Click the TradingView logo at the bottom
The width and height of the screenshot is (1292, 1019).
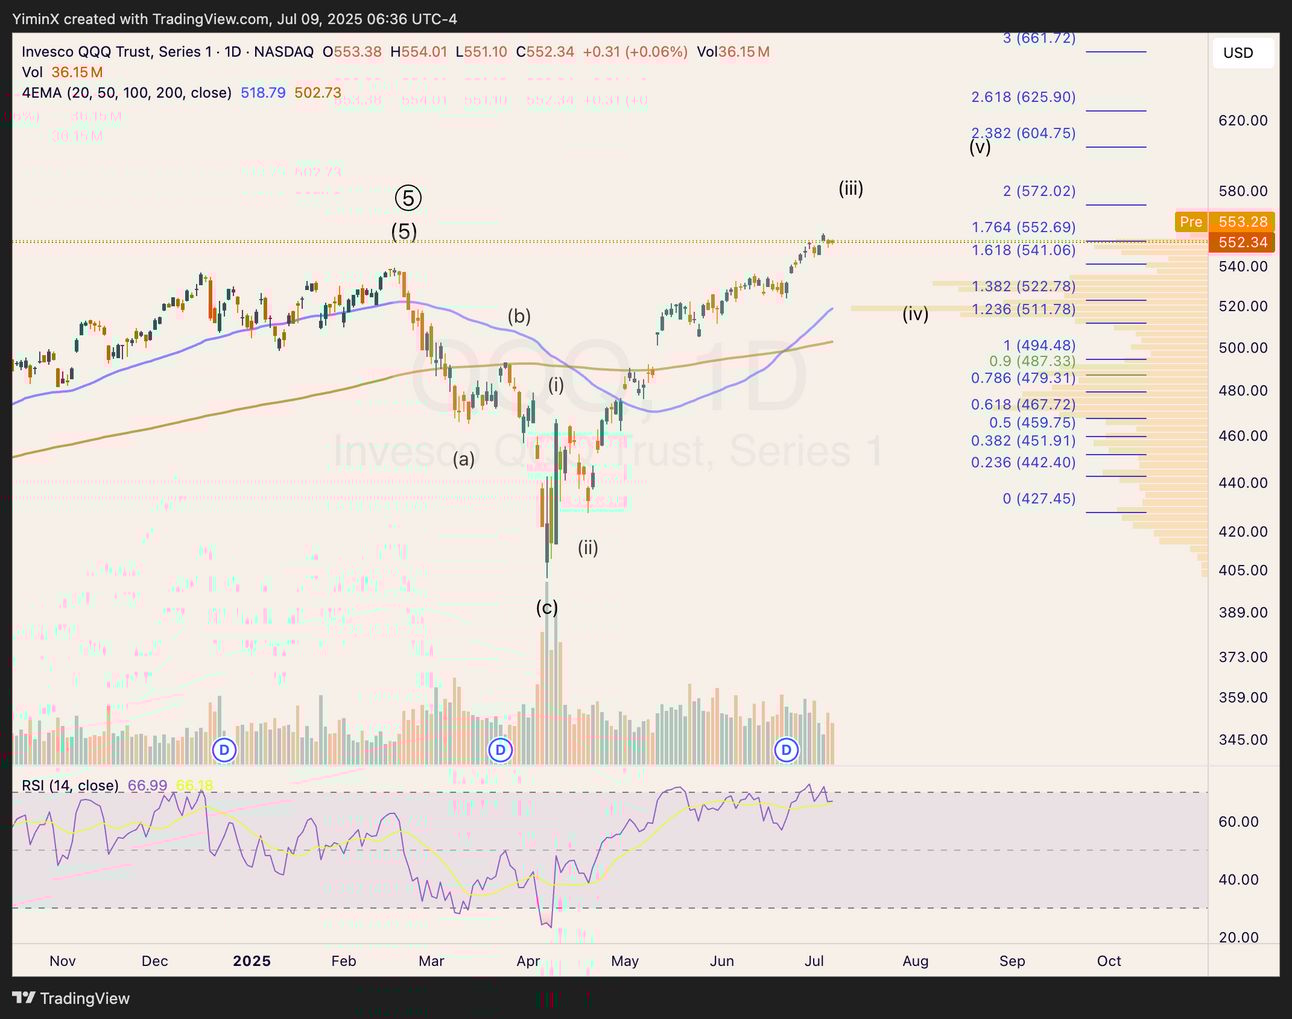coord(71,998)
